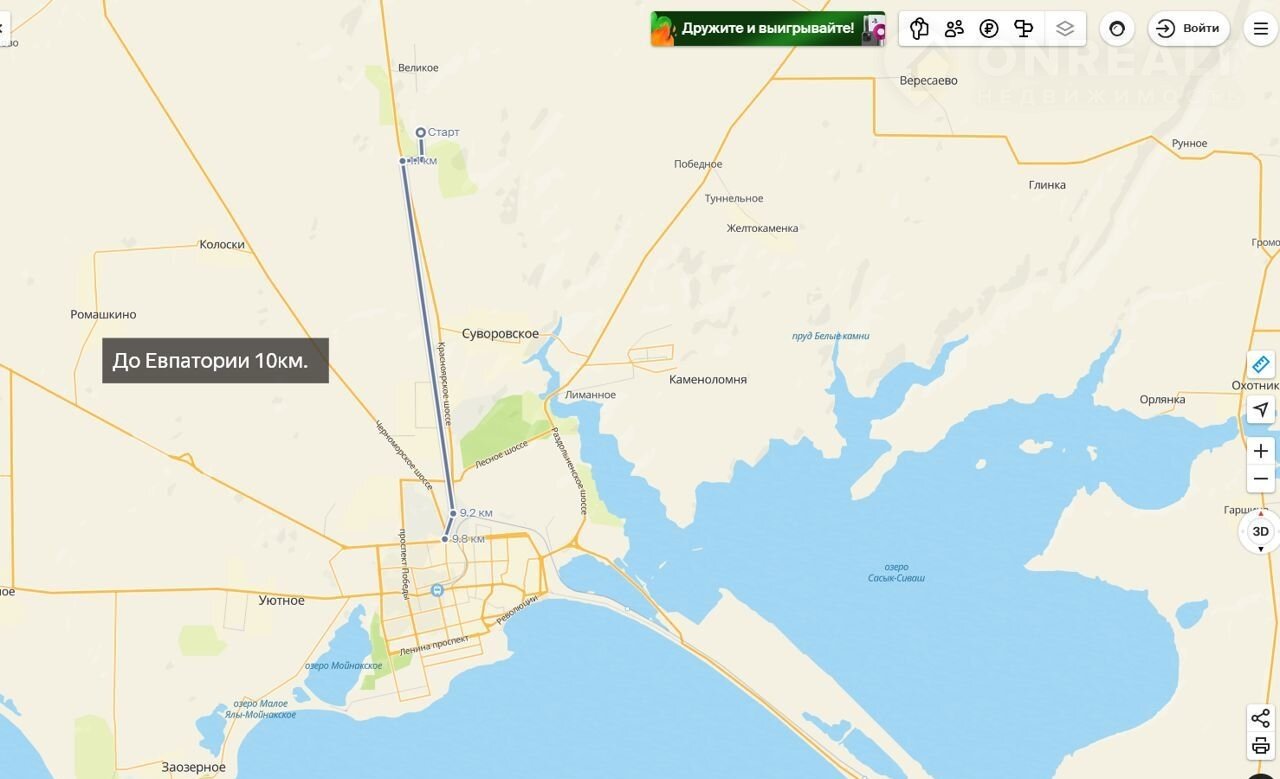Expand the map layers selector
The image size is (1280, 779).
click(1065, 28)
